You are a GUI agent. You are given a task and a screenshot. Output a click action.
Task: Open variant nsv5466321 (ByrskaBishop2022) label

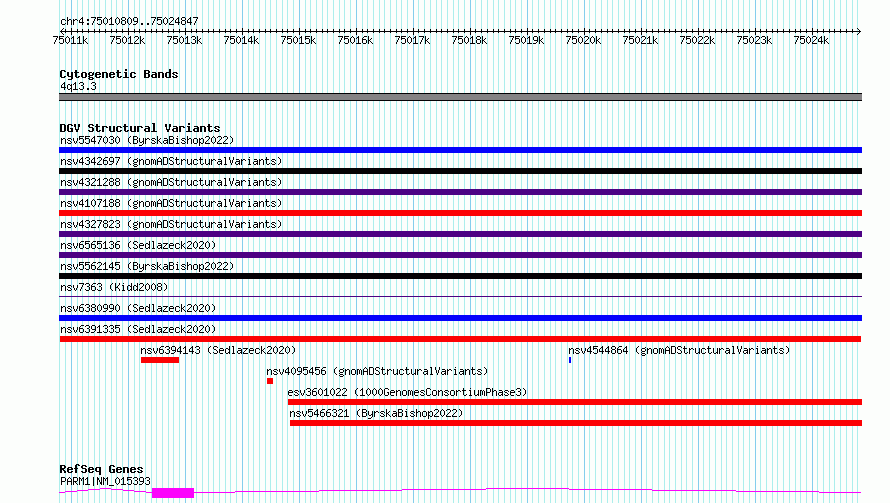[376, 413]
